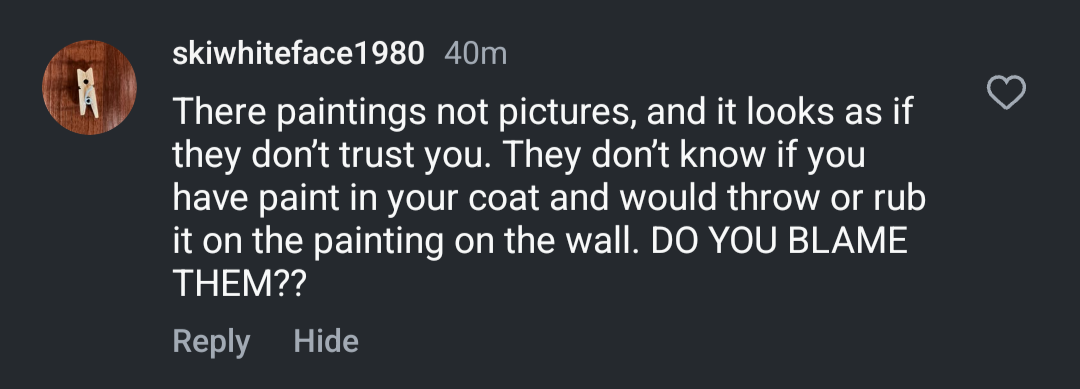Open skiwhiteface1980's profile from username
Screen dimensions: 1080x389
pos(298,54)
